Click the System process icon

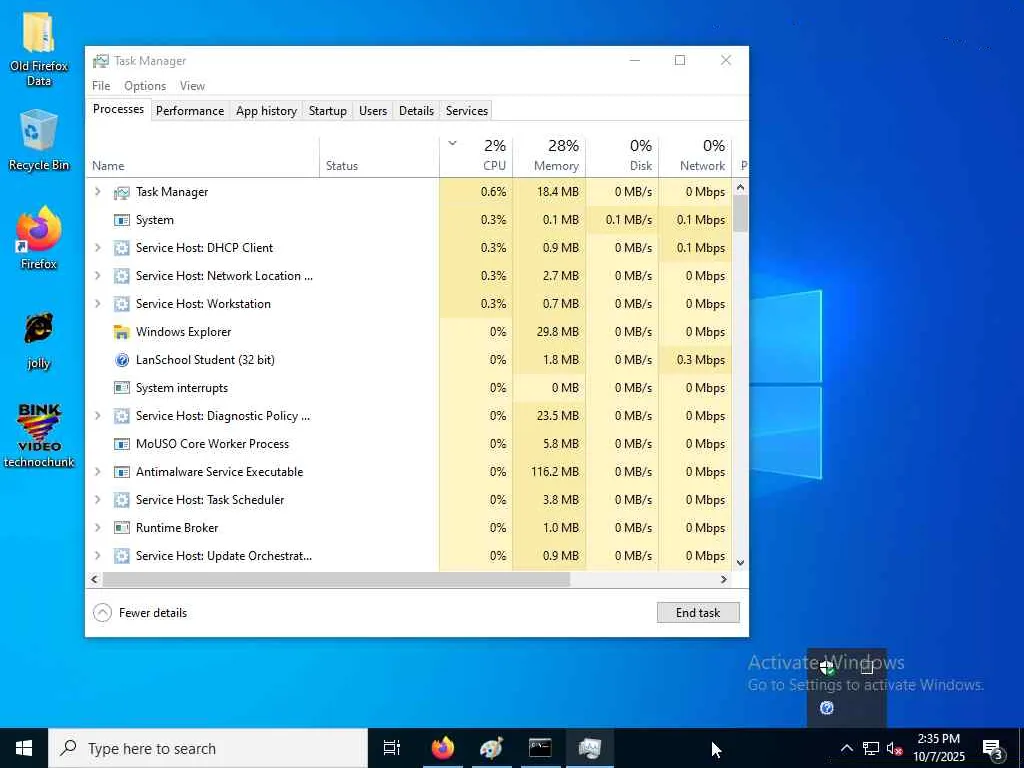click(121, 220)
